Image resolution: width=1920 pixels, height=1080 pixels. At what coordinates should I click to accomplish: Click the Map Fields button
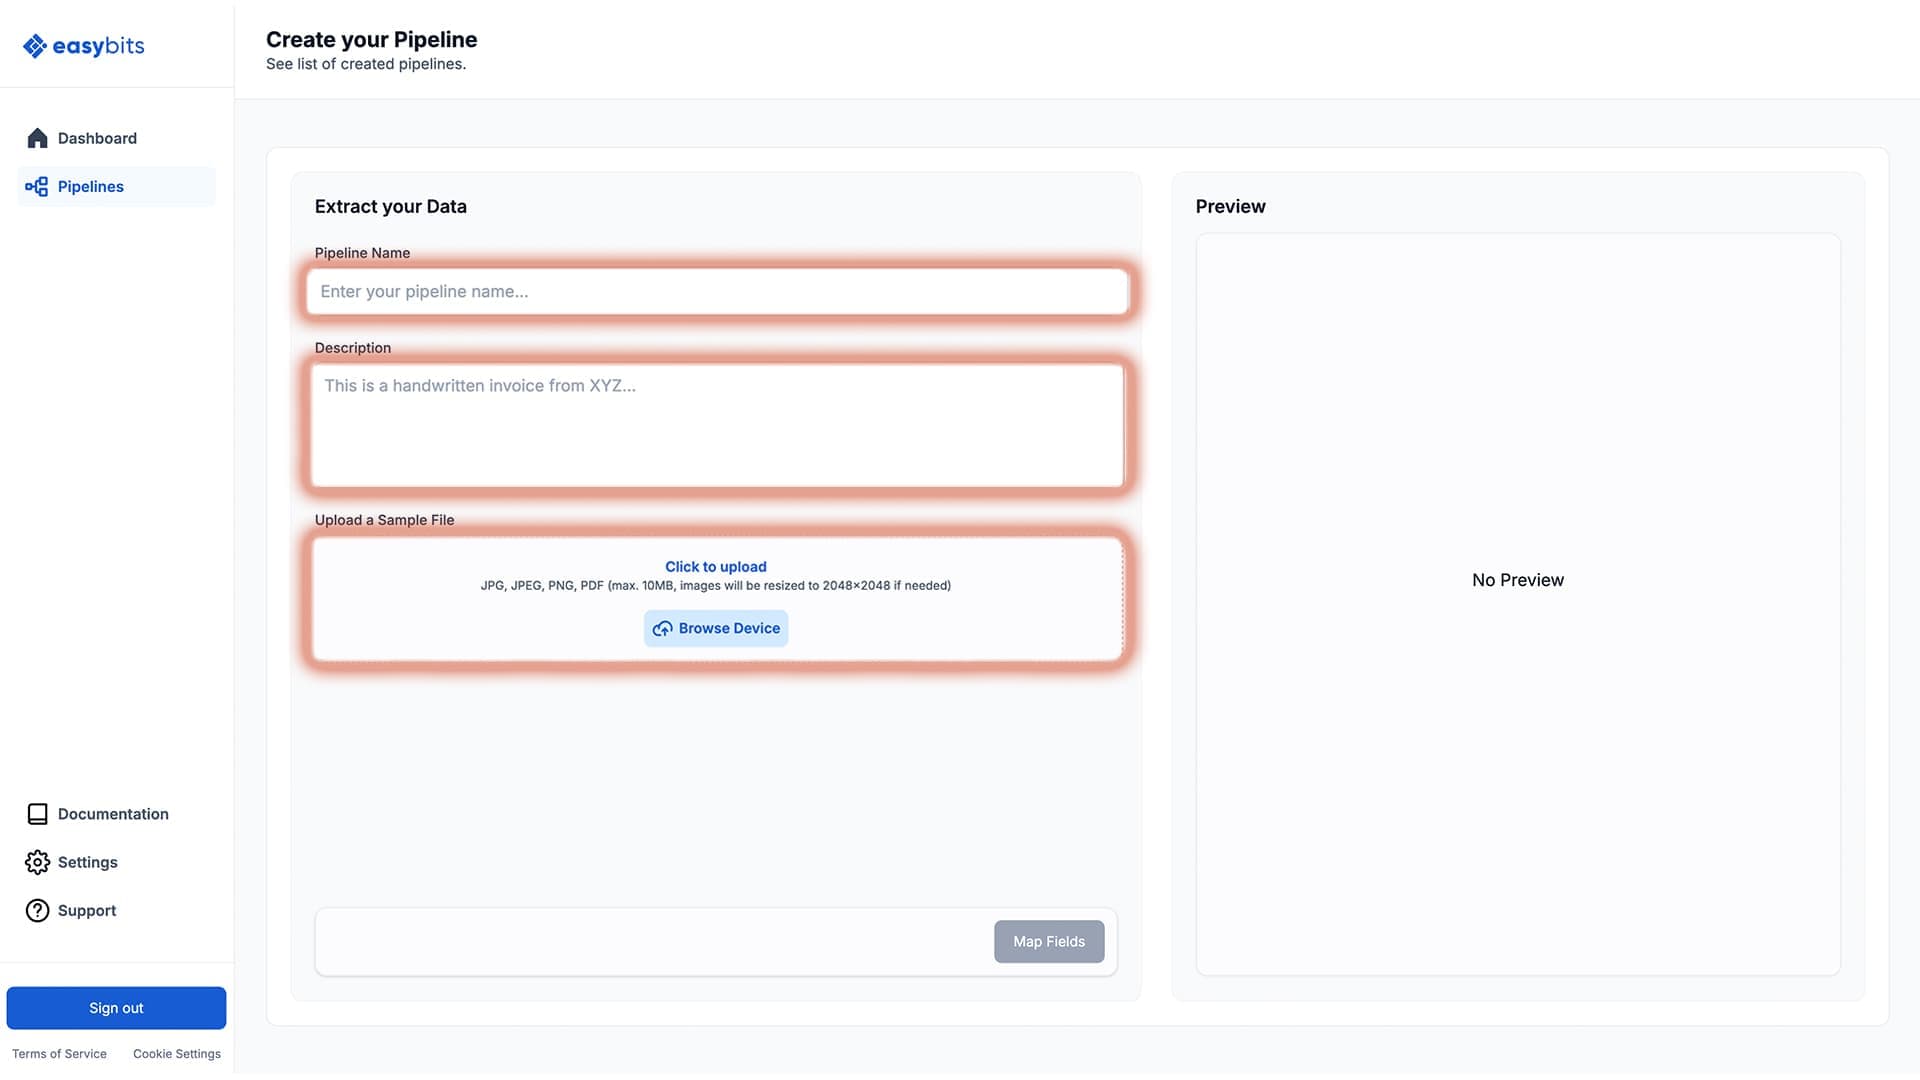[x=1048, y=941]
